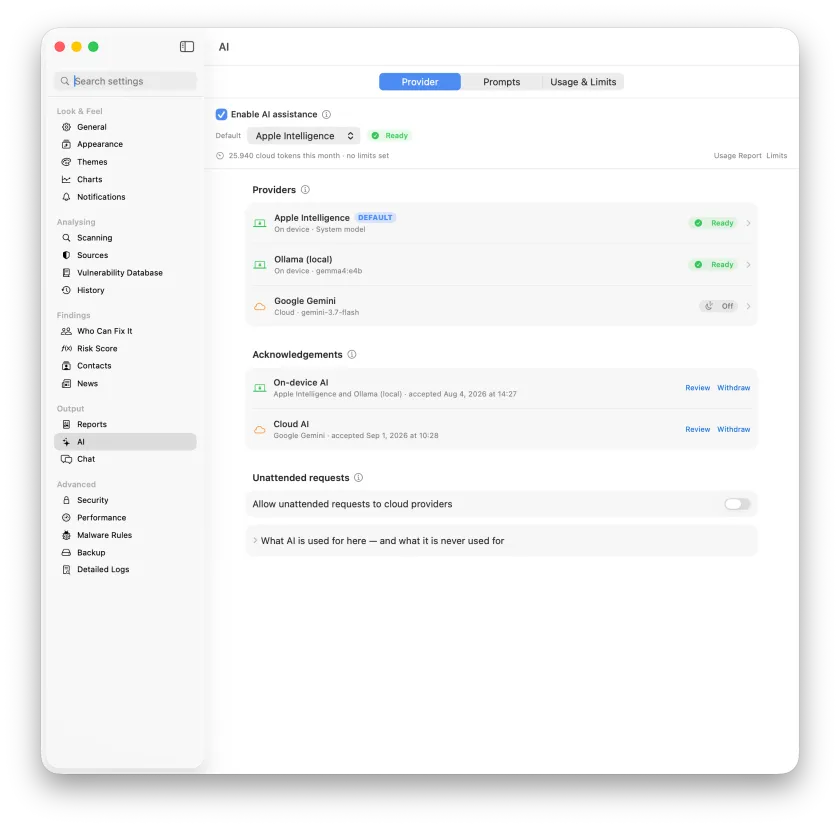Switch to the Prompts tab

[x=501, y=82]
